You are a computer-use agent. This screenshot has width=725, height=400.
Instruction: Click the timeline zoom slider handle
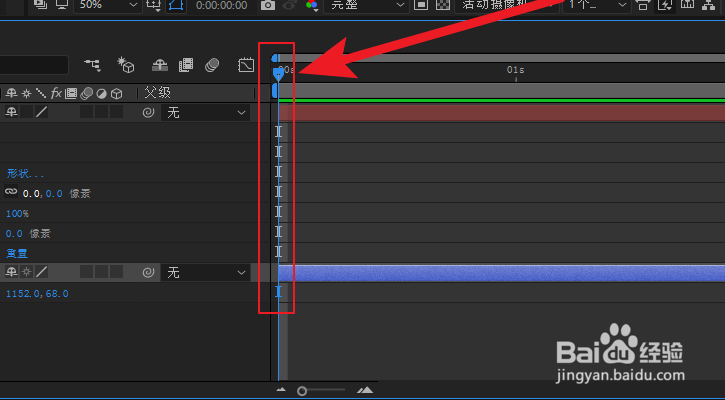click(x=302, y=391)
